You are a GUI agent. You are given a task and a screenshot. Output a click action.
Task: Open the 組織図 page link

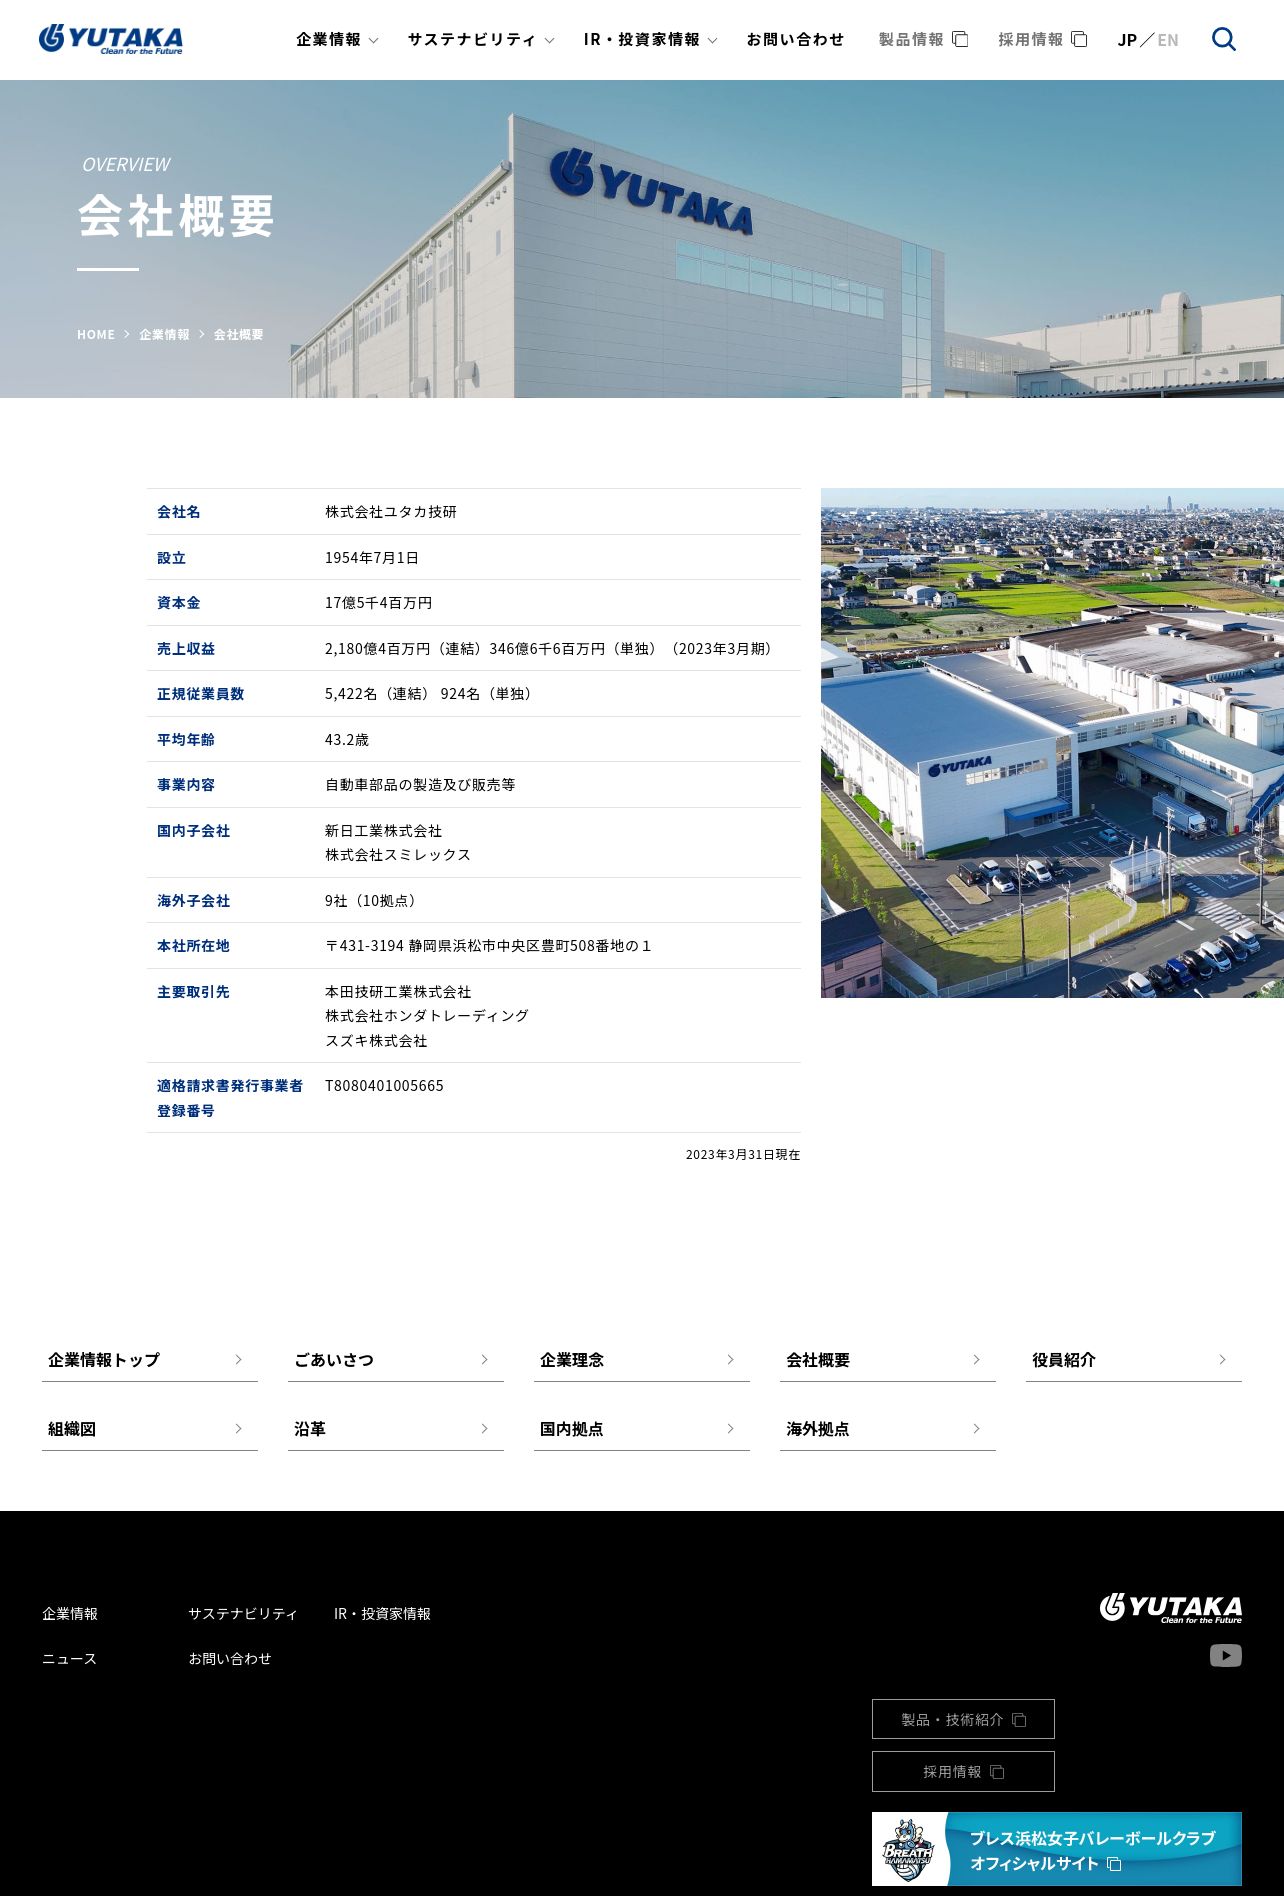pyautogui.click(x=150, y=1429)
